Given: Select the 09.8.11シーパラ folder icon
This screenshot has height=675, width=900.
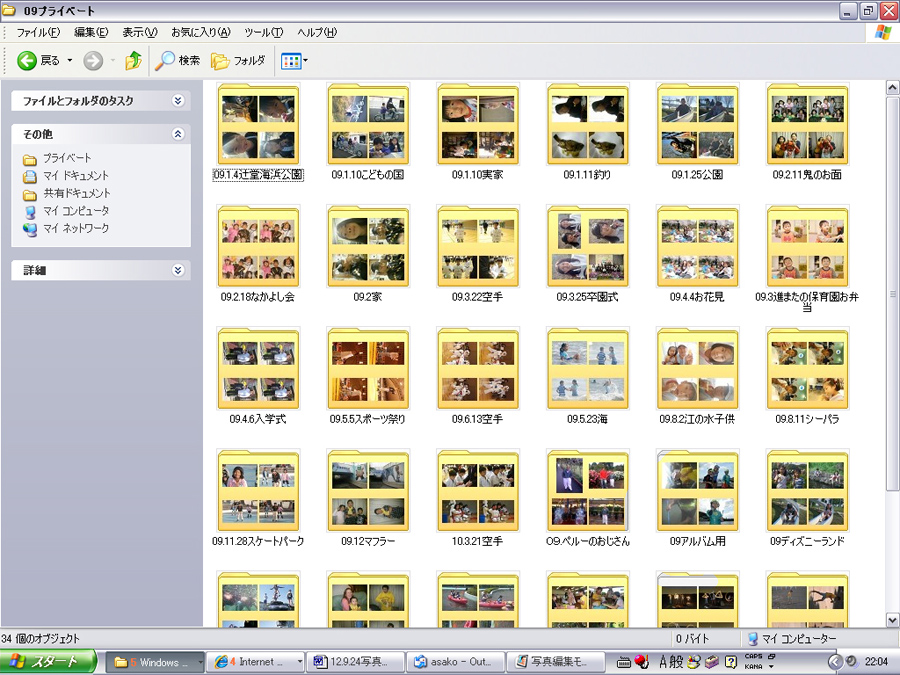Looking at the screenshot, I should (808, 370).
